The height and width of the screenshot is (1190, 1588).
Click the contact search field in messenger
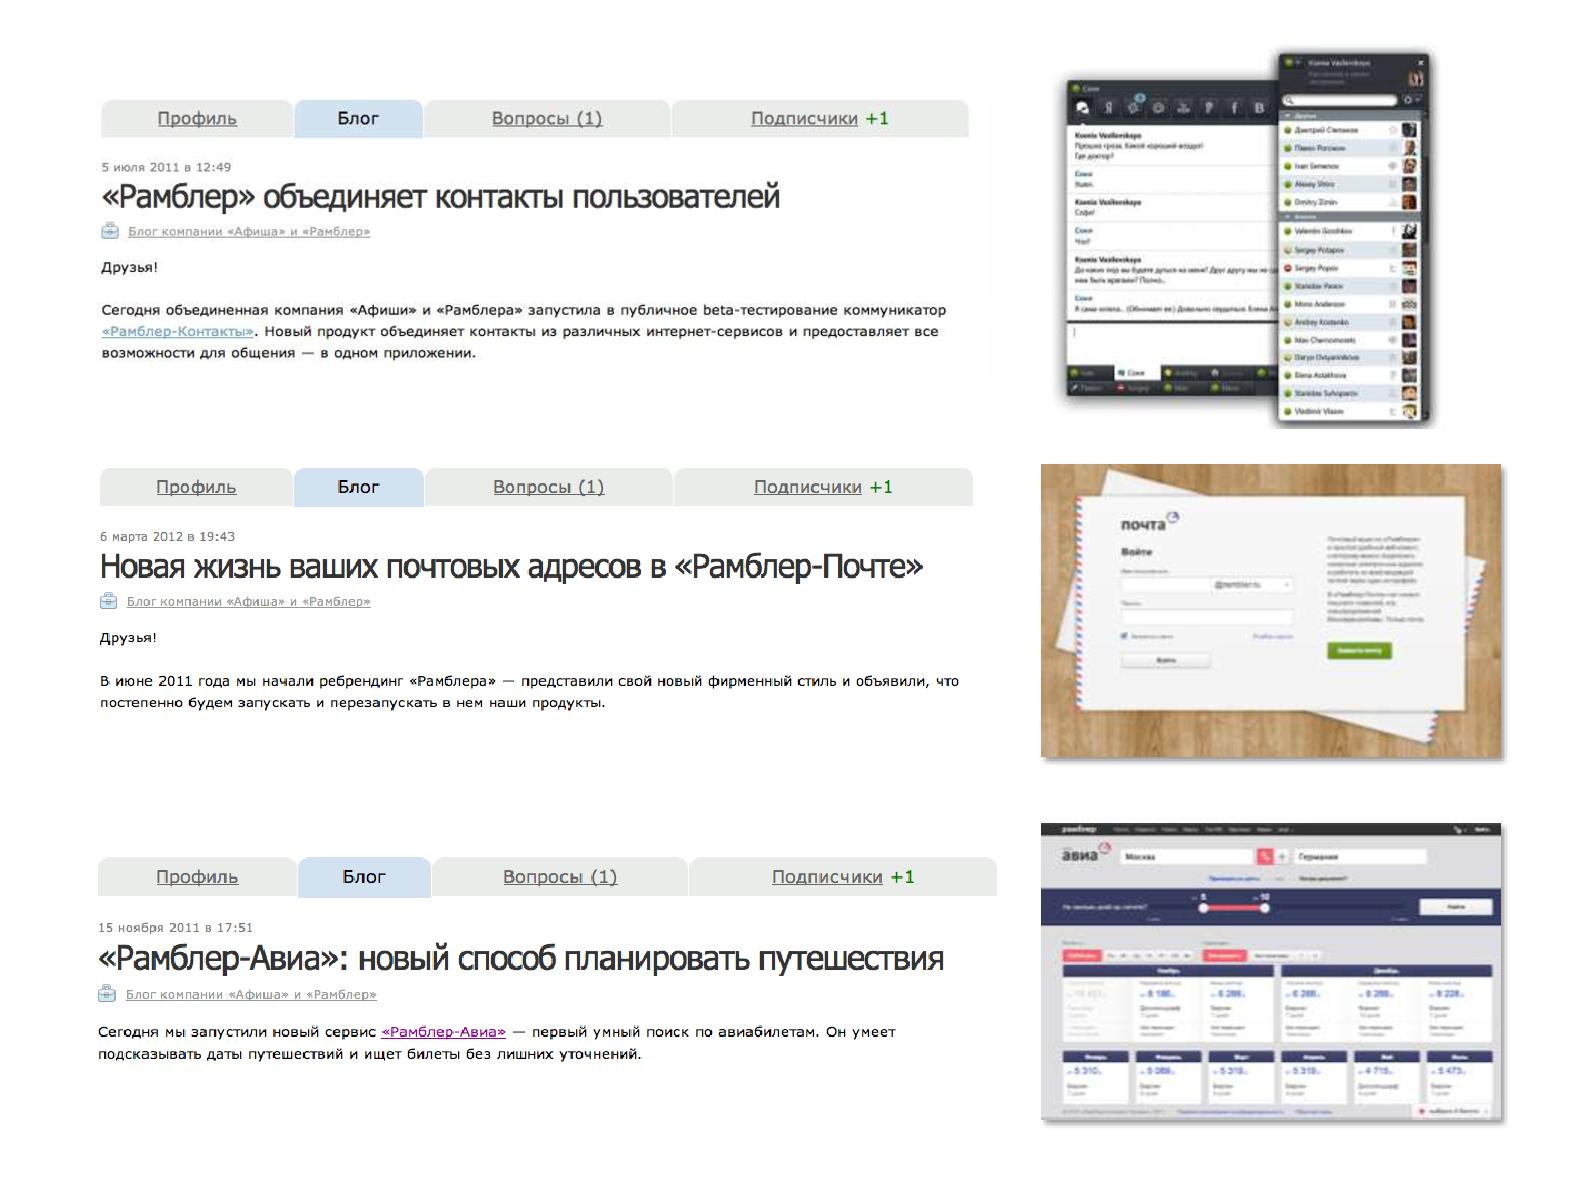point(1340,100)
